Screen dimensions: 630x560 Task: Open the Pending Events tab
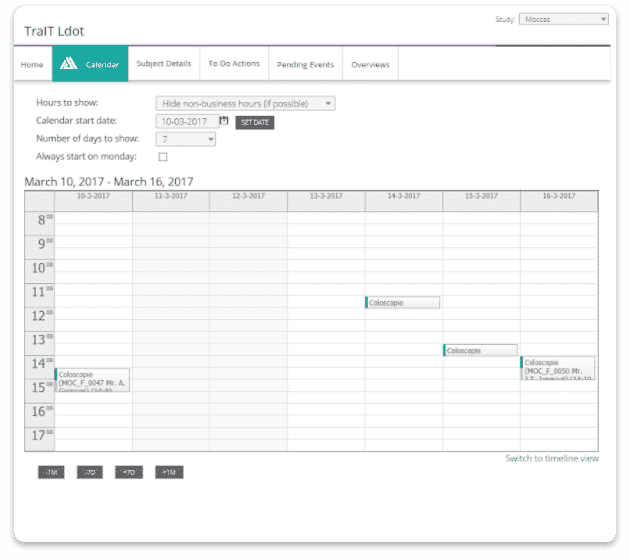(x=305, y=65)
